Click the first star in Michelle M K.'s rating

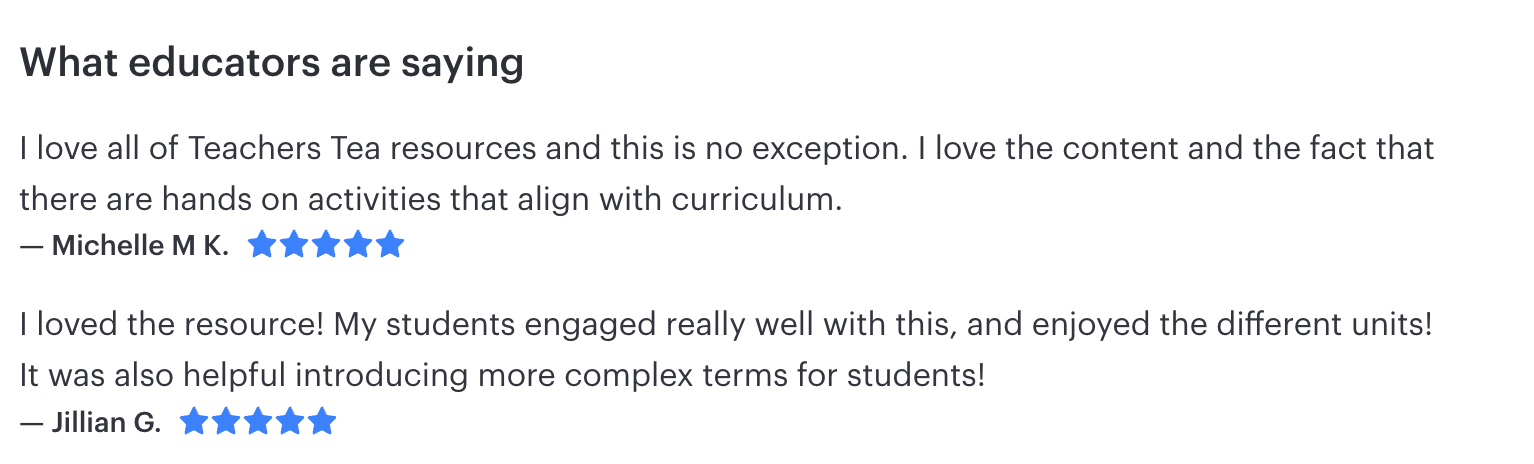(x=261, y=245)
